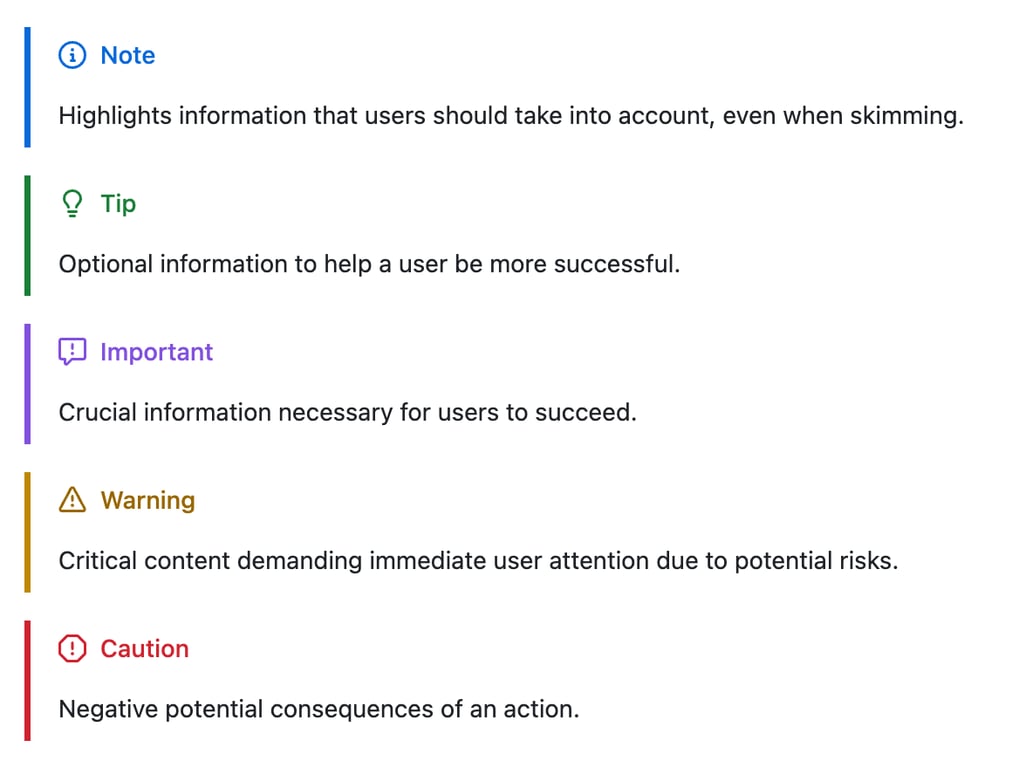Click the red Caution heading label
The width and height of the screenshot is (1019, 768).
[x=145, y=648]
